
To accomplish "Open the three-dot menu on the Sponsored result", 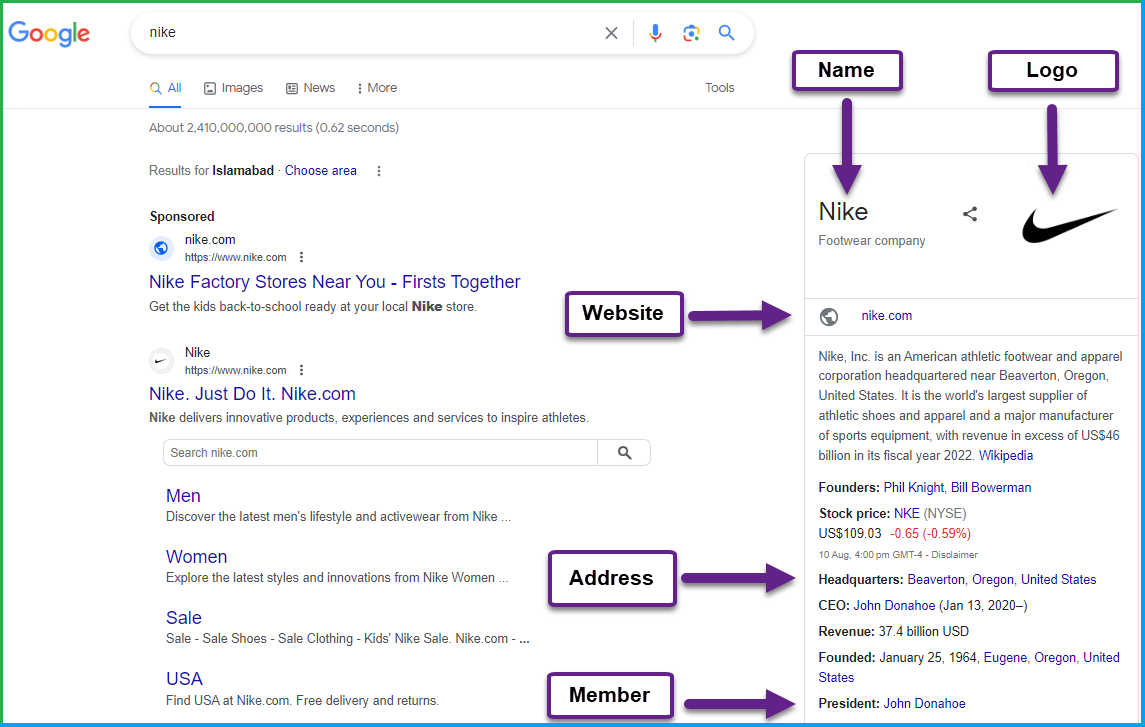I will click(x=301, y=257).
